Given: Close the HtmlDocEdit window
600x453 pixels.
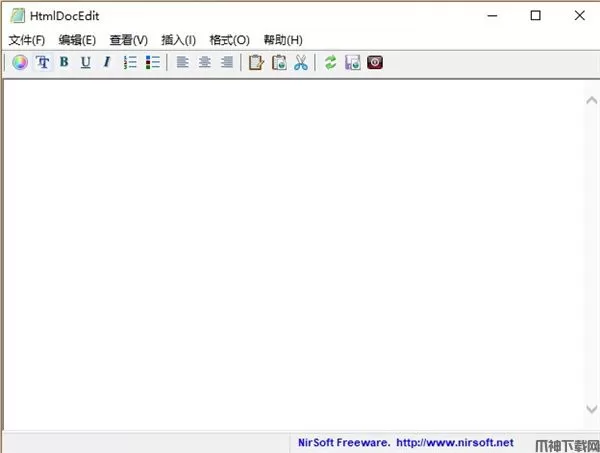Looking at the screenshot, I should 580,16.
